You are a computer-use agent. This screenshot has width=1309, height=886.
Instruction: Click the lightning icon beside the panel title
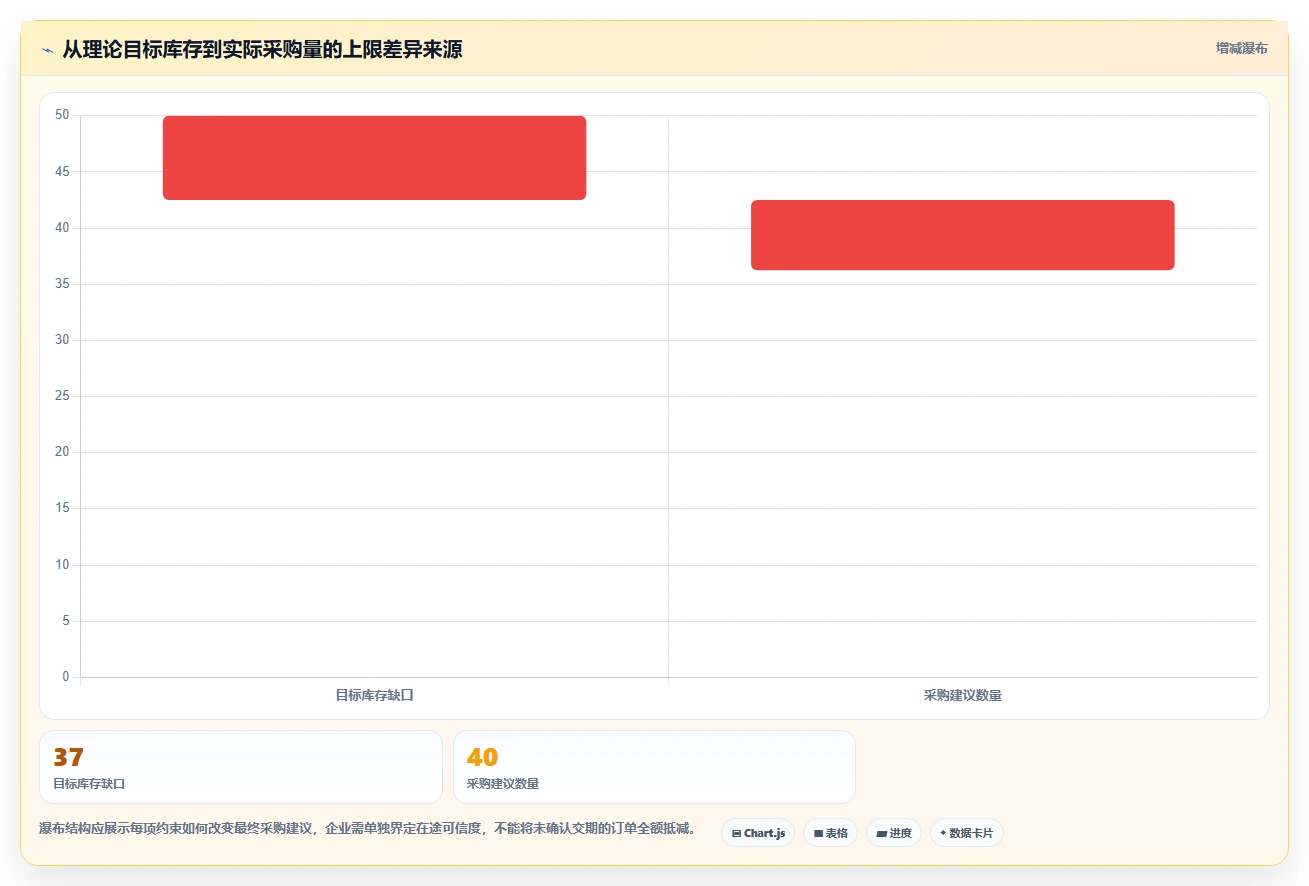click(47, 50)
